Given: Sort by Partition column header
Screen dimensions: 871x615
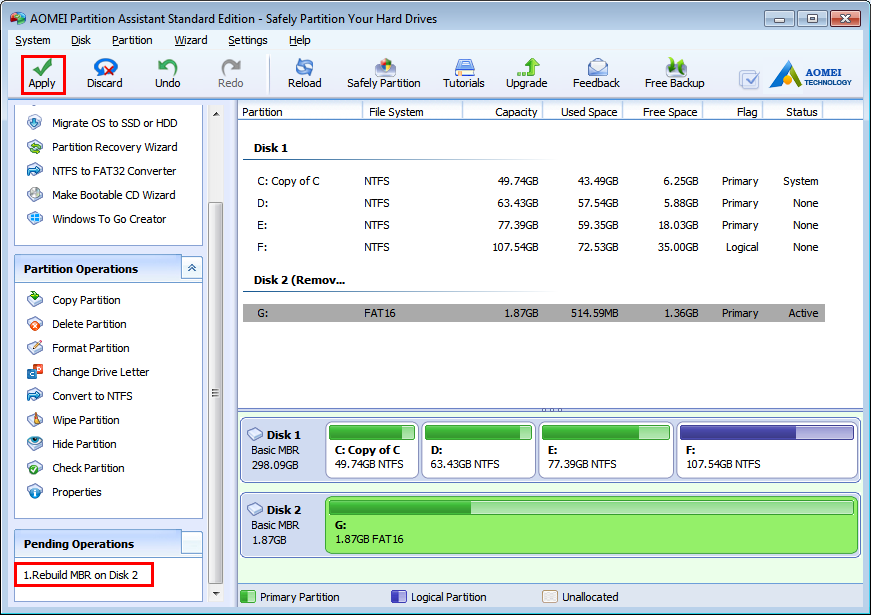Looking at the screenshot, I should 301,112.
